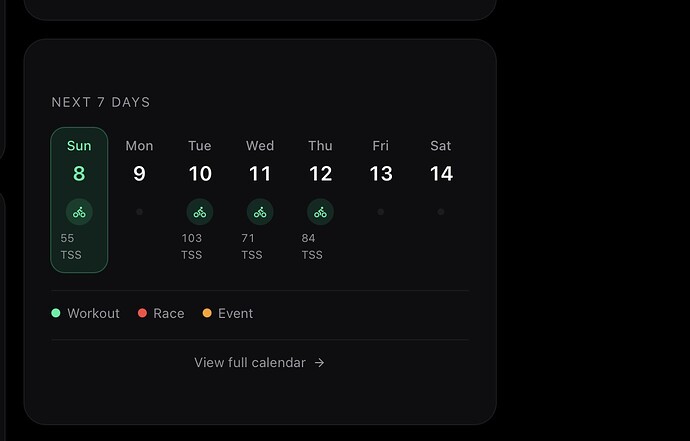Click the arrow beside View full calendar
The width and height of the screenshot is (690, 441).
(320, 363)
